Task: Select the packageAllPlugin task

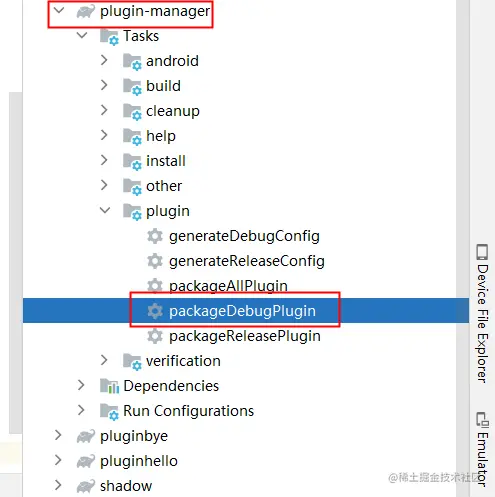Action: (x=228, y=286)
